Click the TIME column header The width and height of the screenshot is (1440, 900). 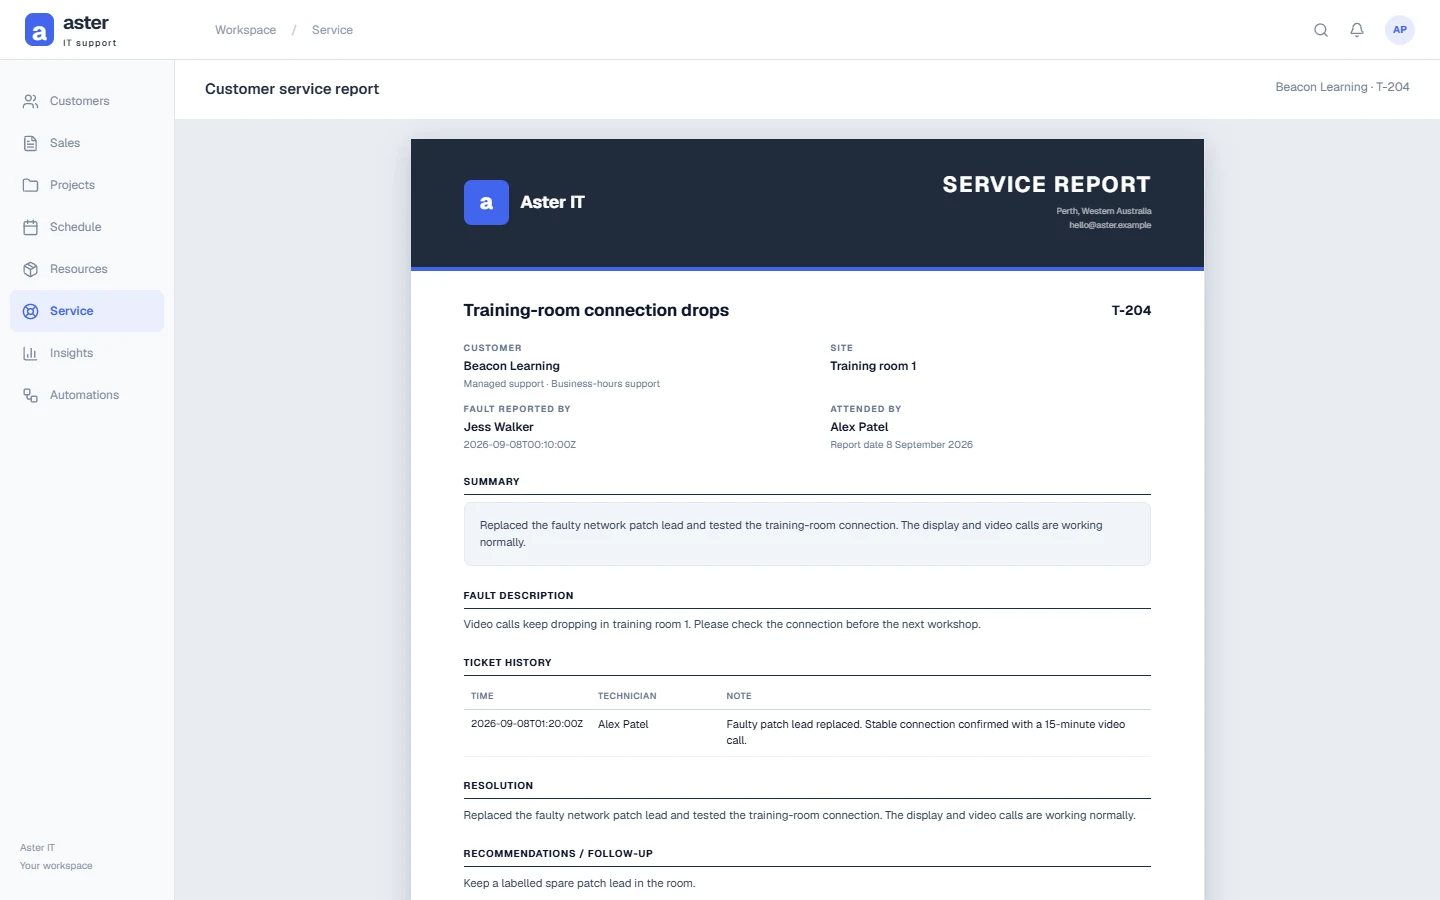(x=482, y=696)
